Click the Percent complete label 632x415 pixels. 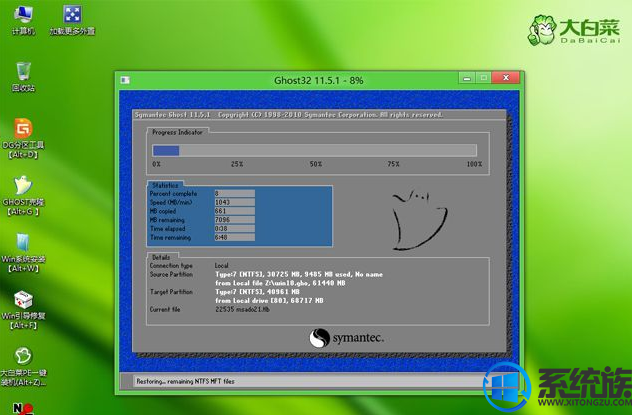tap(173, 193)
